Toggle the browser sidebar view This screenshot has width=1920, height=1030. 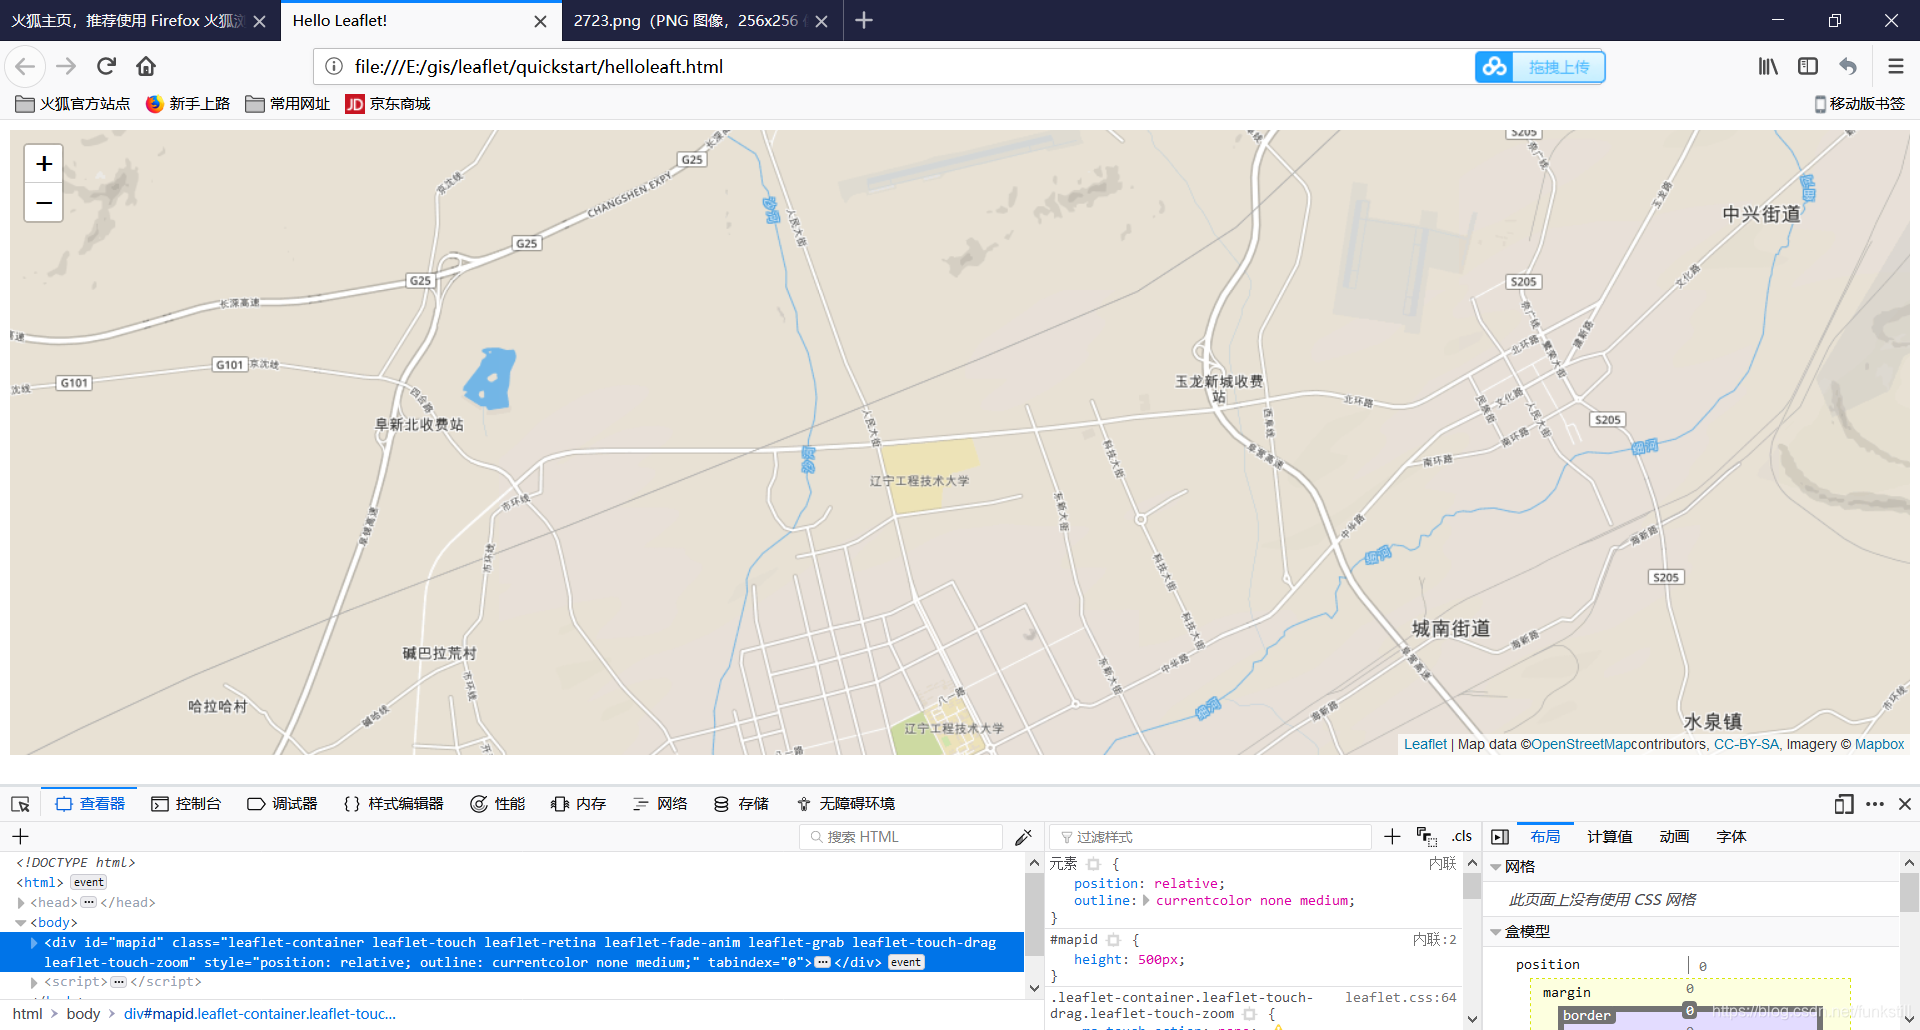1808,66
